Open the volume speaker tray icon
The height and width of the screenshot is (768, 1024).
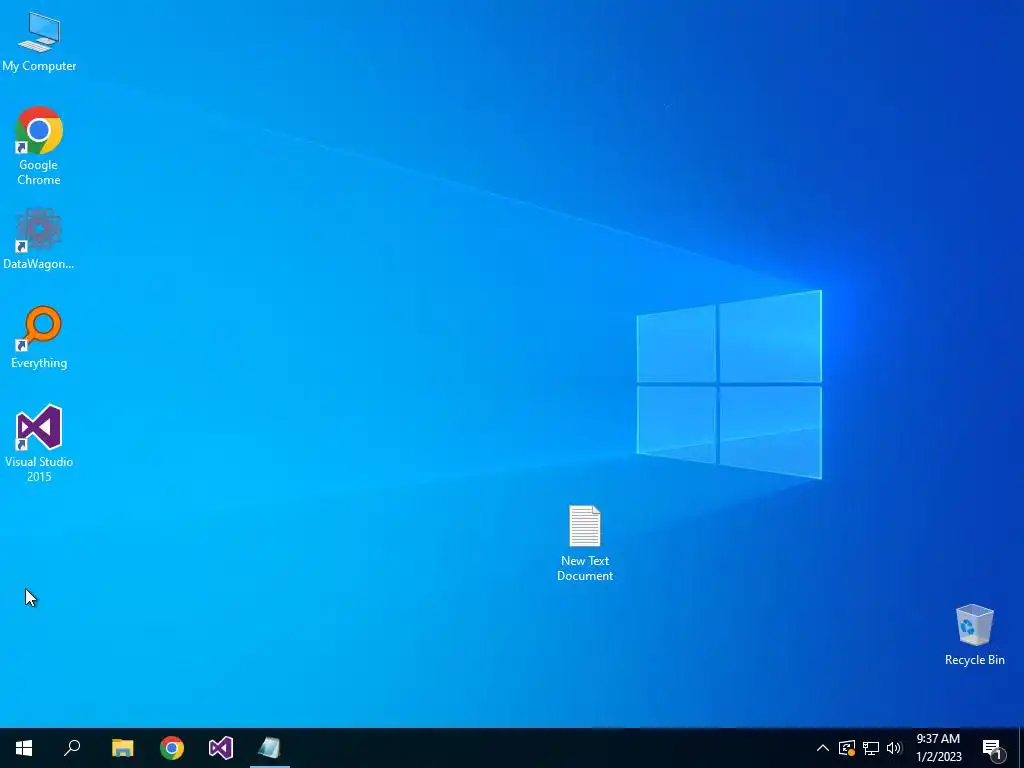point(894,748)
